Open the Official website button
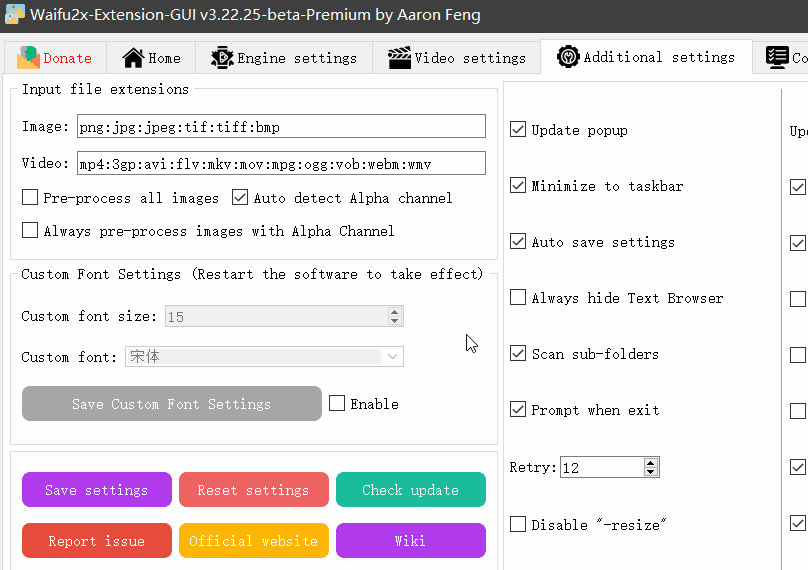Image resolution: width=808 pixels, height=570 pixels. 254,541
